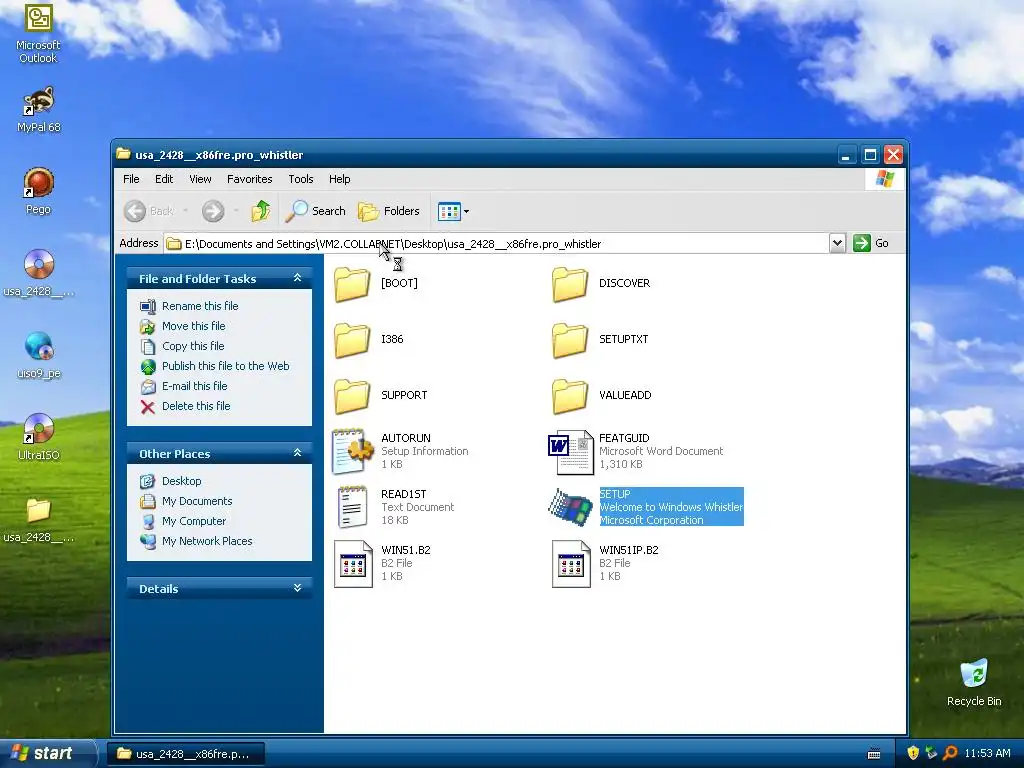This screenshot has width=1024, height=768.
Task: Click Move this file
Action: coord(193,326)
